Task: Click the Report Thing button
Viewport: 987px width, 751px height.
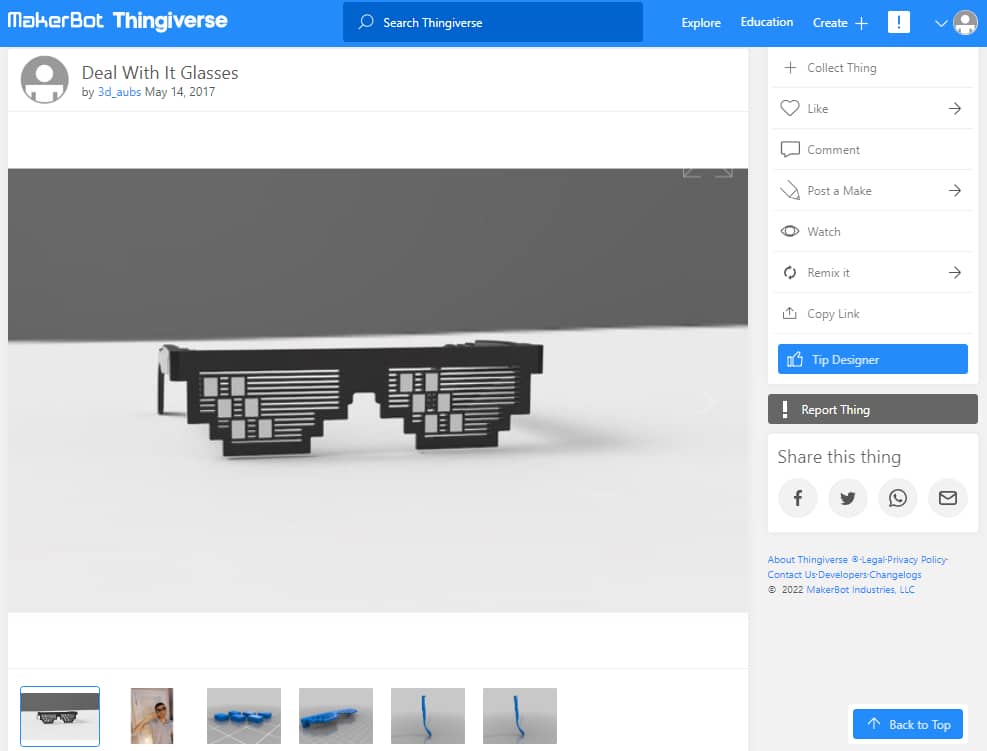Action: click(x=872, y=409)
